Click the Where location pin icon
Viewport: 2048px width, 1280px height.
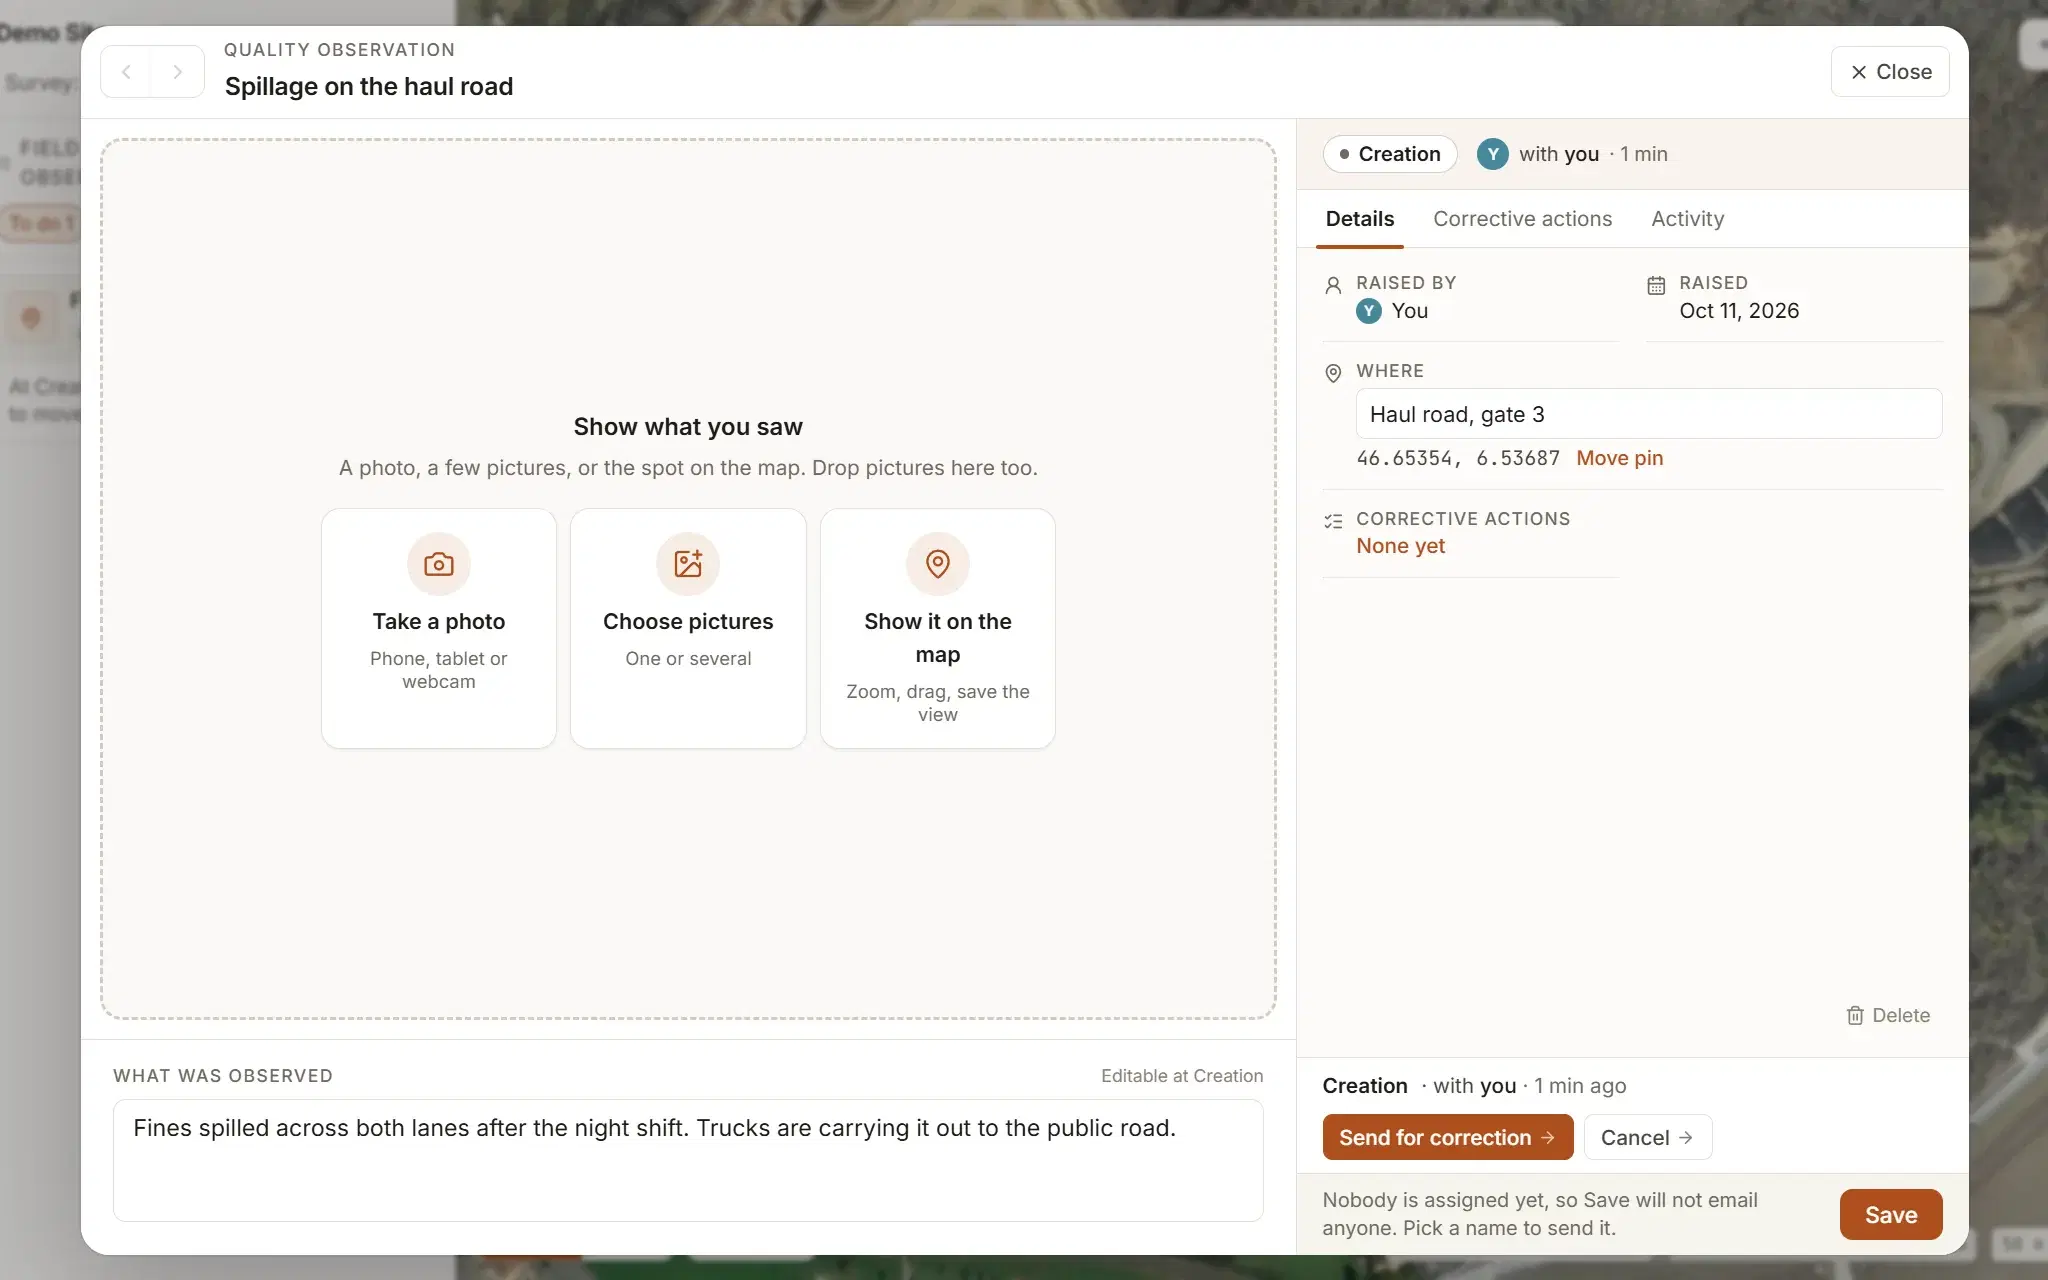[x=1333, y=373]
